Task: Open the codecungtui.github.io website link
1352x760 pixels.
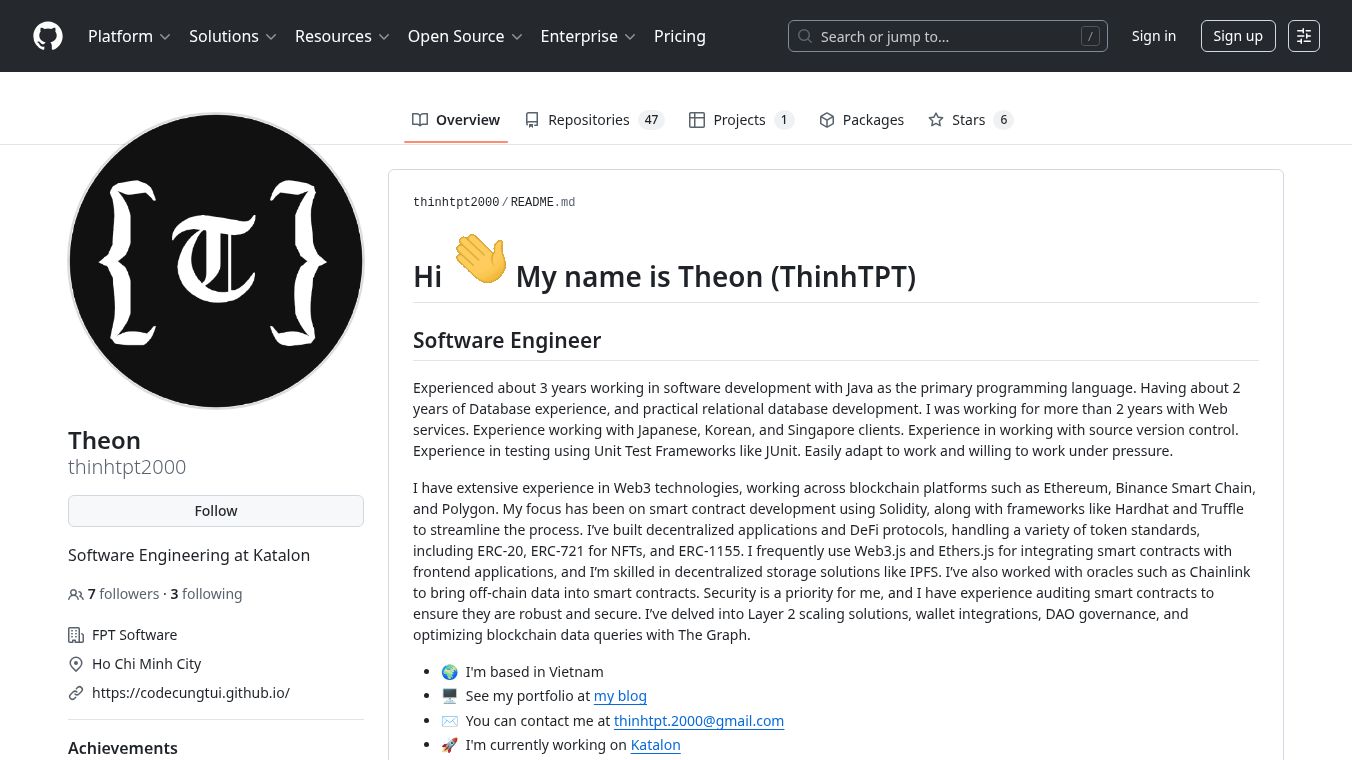Action: 191,693
